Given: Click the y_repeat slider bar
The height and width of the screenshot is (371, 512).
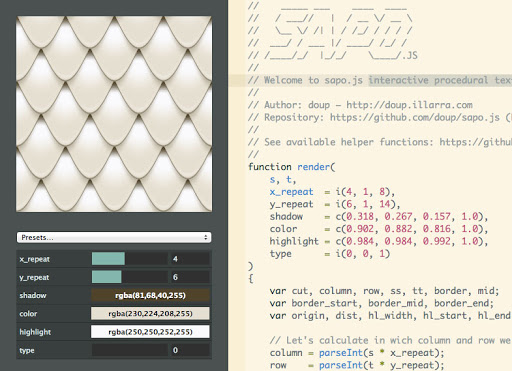Looking at the screenshot, I should point(129,277).
